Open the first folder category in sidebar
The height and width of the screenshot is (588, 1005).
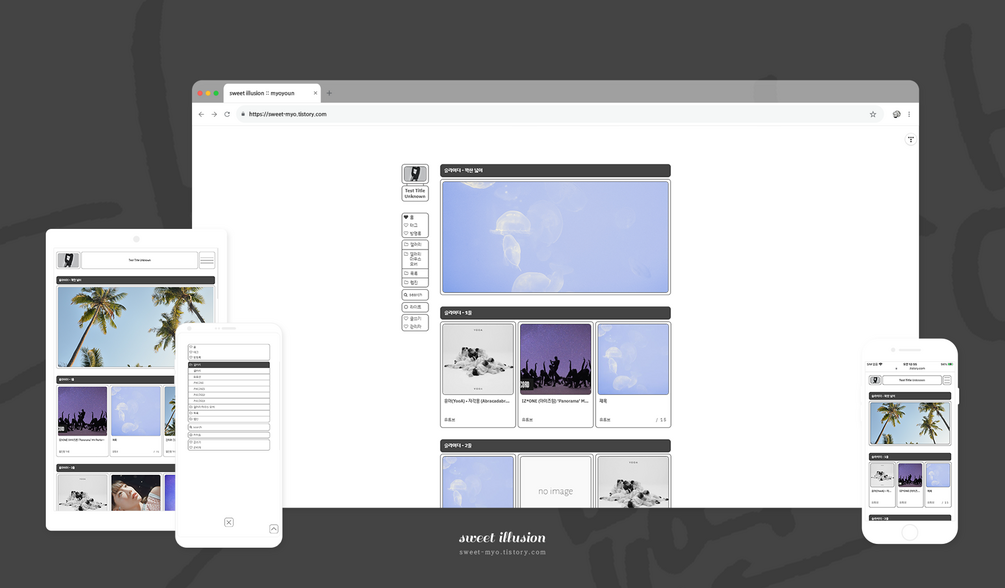pos(415,244)
